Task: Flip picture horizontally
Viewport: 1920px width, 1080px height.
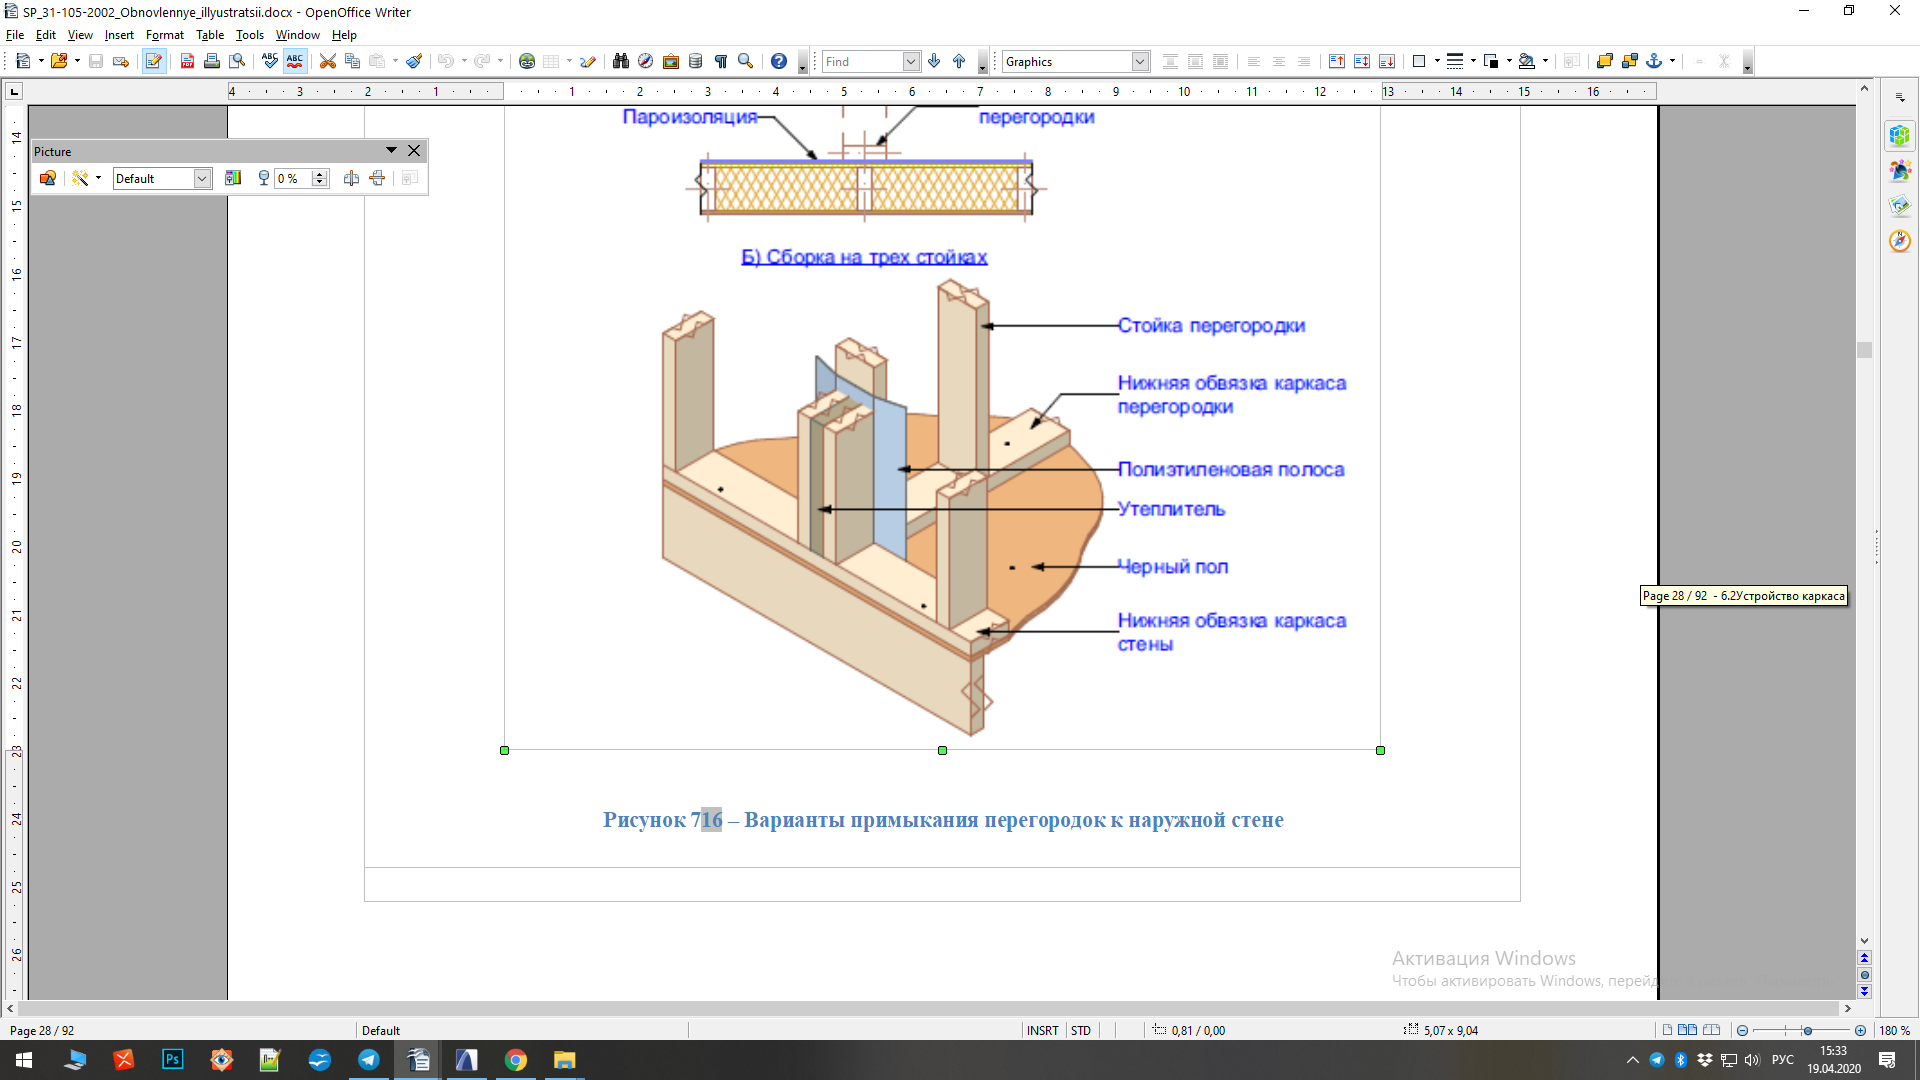Action: pyautogui.click(x=352, y=178)
